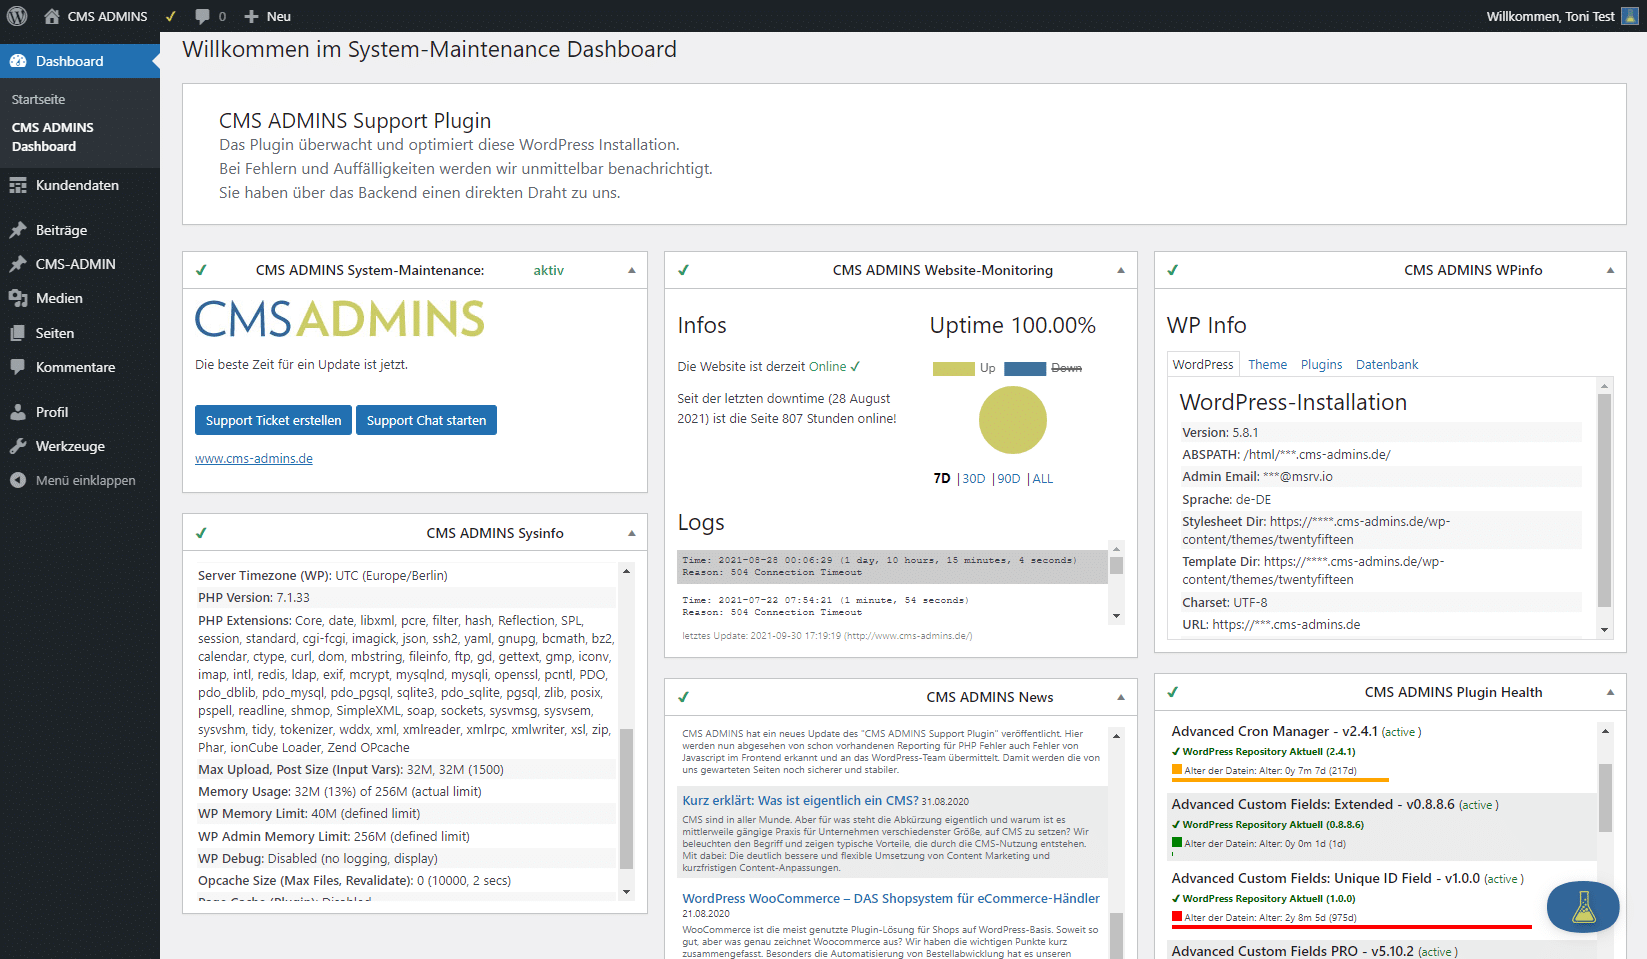Switch to the Theme tab
This screenshot has width=1647, height=959.
(1267, 364)
